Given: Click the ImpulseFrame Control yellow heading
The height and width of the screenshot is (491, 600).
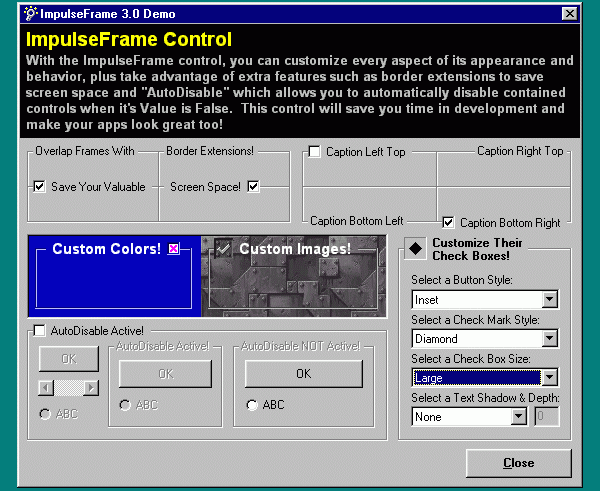Looking at the screenshot, I should coord(129,39).
